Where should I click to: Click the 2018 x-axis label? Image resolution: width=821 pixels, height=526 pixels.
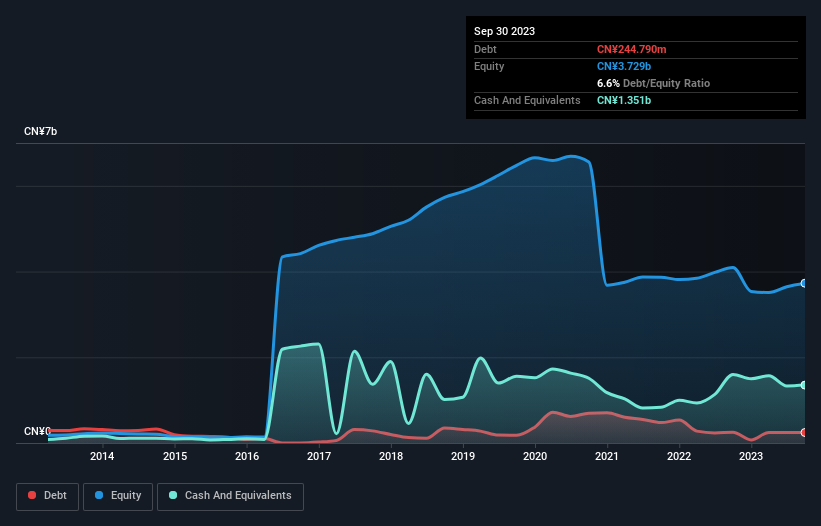pos(391,456)
